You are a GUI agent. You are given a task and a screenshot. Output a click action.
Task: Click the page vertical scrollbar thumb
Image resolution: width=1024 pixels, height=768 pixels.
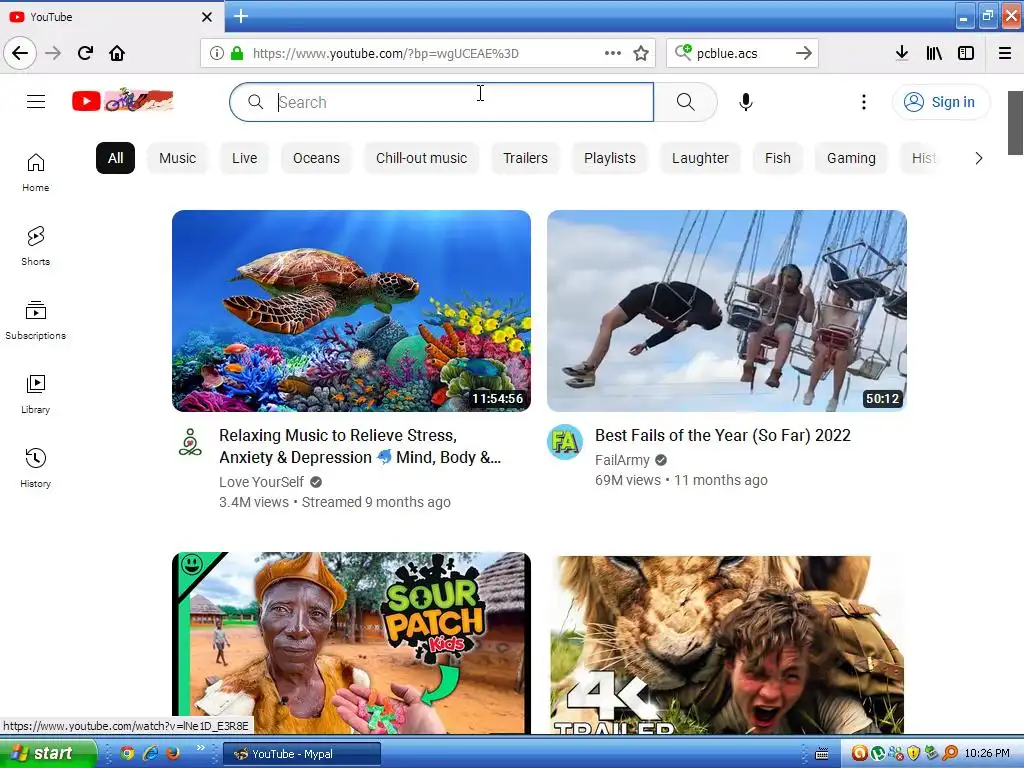coord(1015,123)
